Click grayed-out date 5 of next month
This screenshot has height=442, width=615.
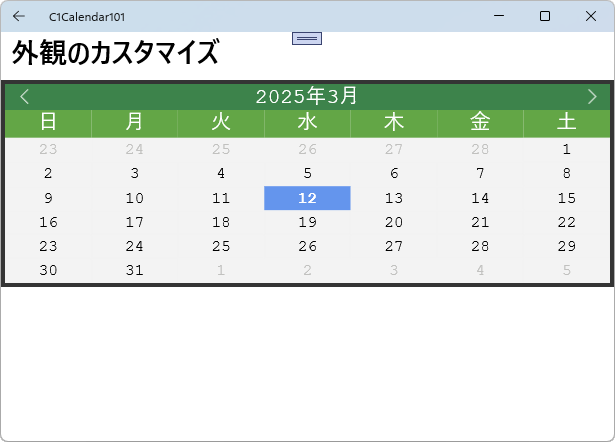[566, 270]
